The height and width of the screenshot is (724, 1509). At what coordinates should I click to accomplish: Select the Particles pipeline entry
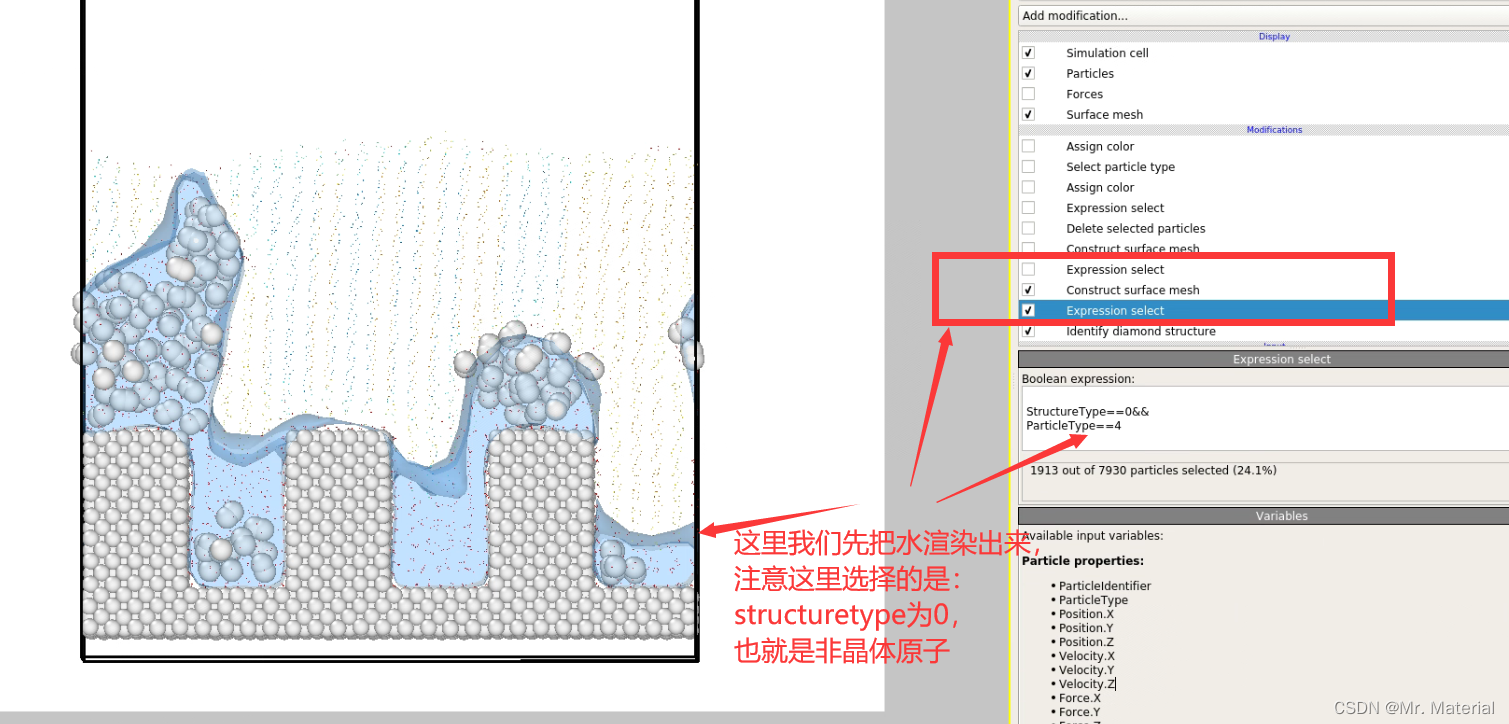click(x=1089, y=74)
